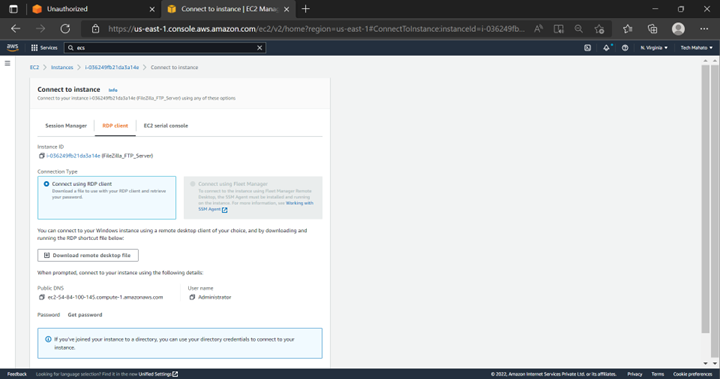
Task: Open the Privacy footer link
Action: pyautogui.click(x=635, y=374)
